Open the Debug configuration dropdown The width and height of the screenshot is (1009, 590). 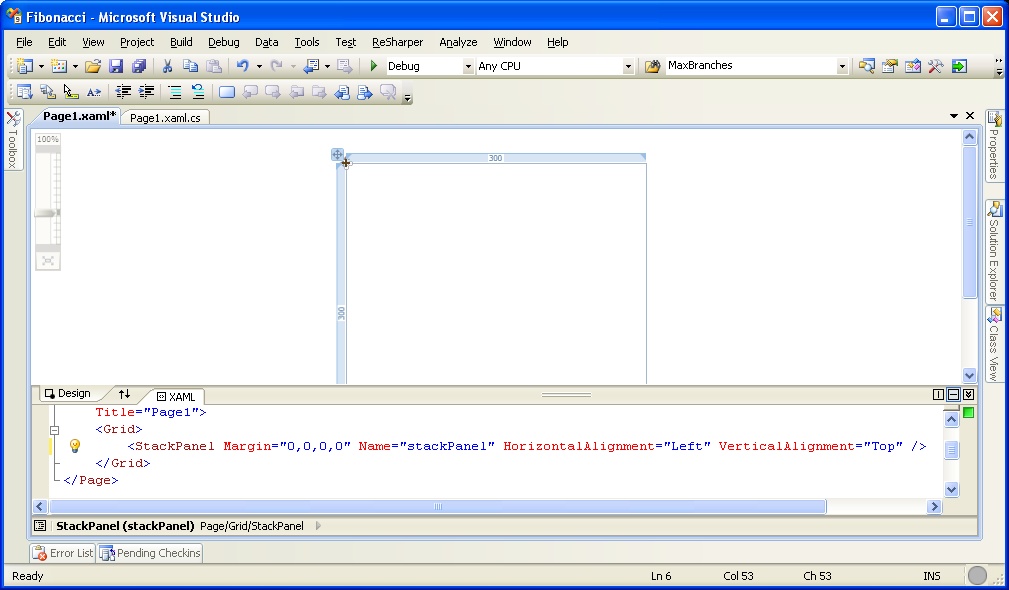coord(468,66)
